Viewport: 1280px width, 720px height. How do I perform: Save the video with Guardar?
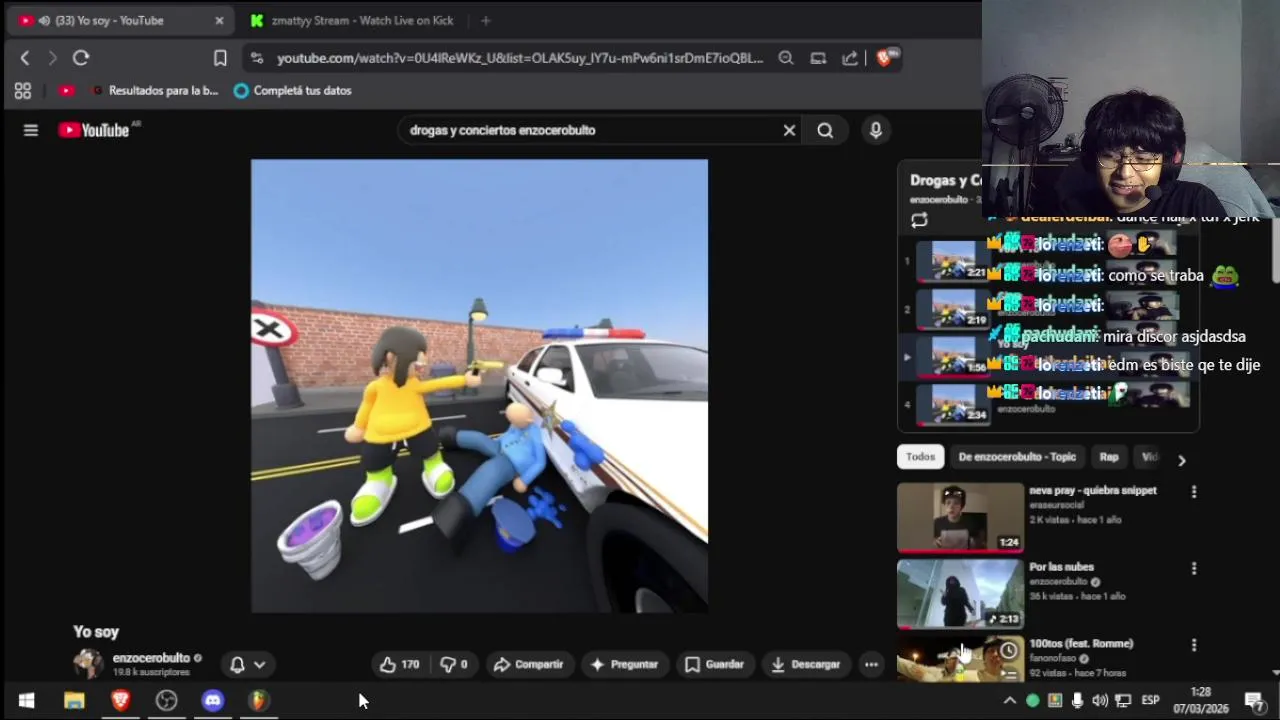[x=714, y=664]
